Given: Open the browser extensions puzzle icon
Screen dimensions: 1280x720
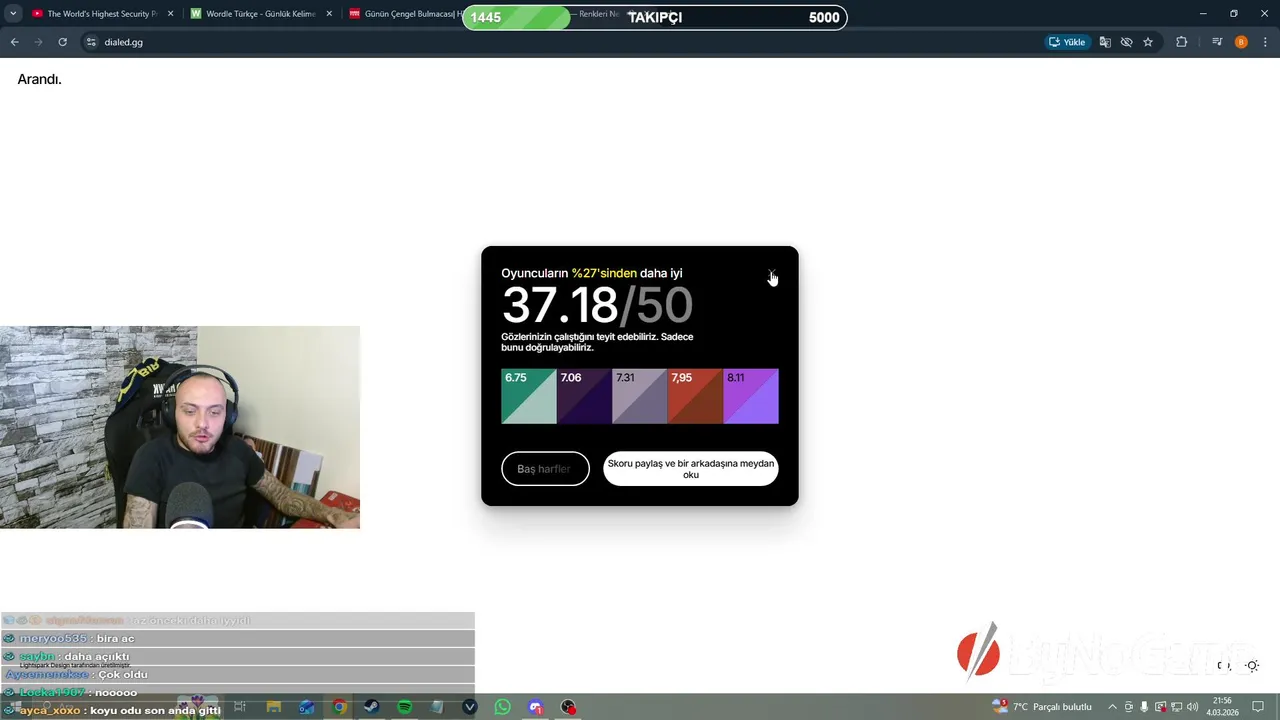Looking at the screenshot, I should [1182, 42].
